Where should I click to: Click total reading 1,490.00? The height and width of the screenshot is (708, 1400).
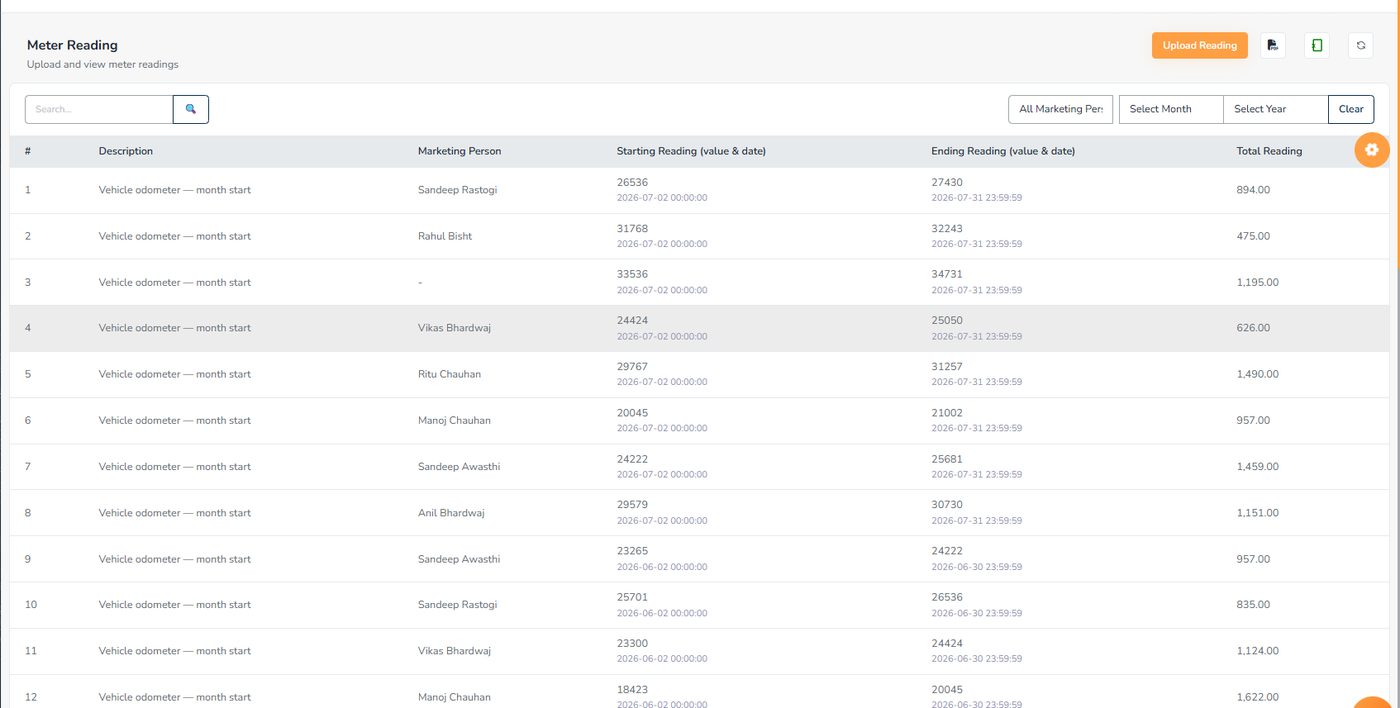tap(1258, 374)
